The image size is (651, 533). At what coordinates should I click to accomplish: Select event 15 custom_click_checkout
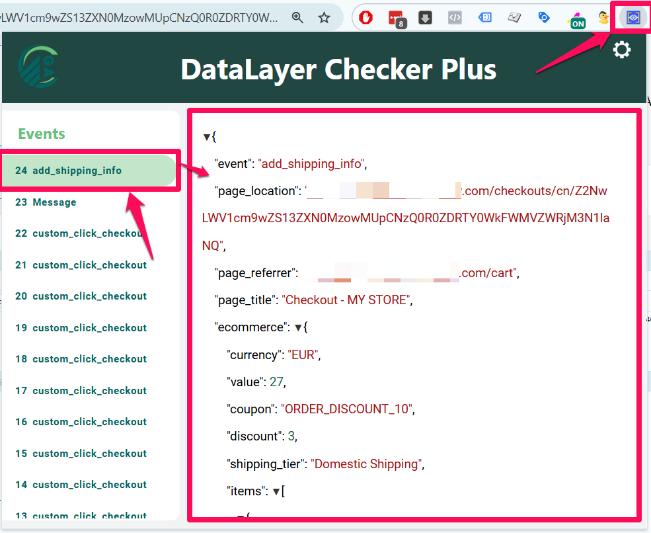[81, 453]
